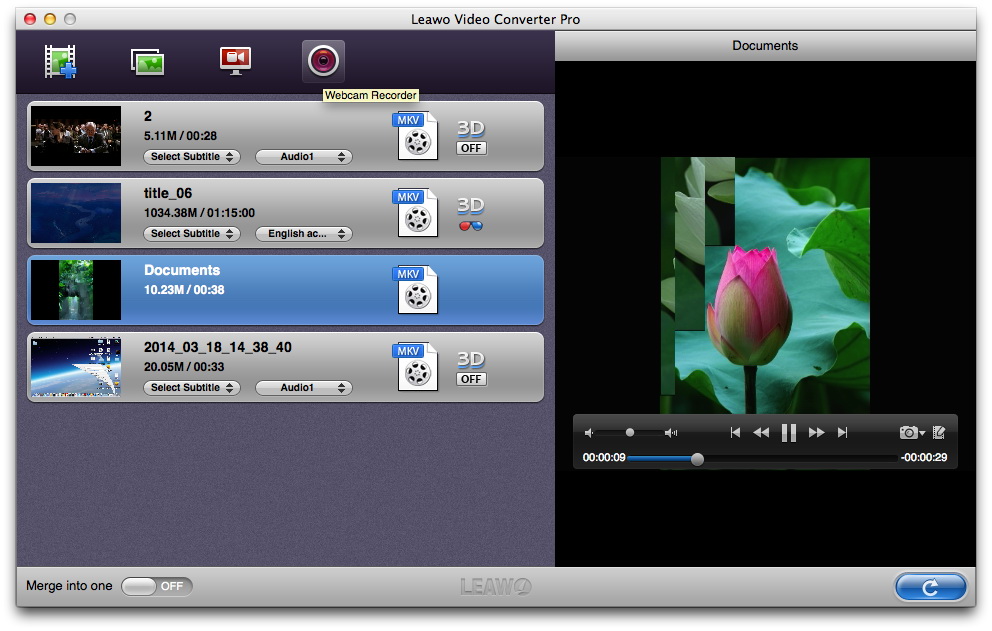Skip to previous track in player
The height and width of the screenshot is (631, 992).
coord(735,433)
